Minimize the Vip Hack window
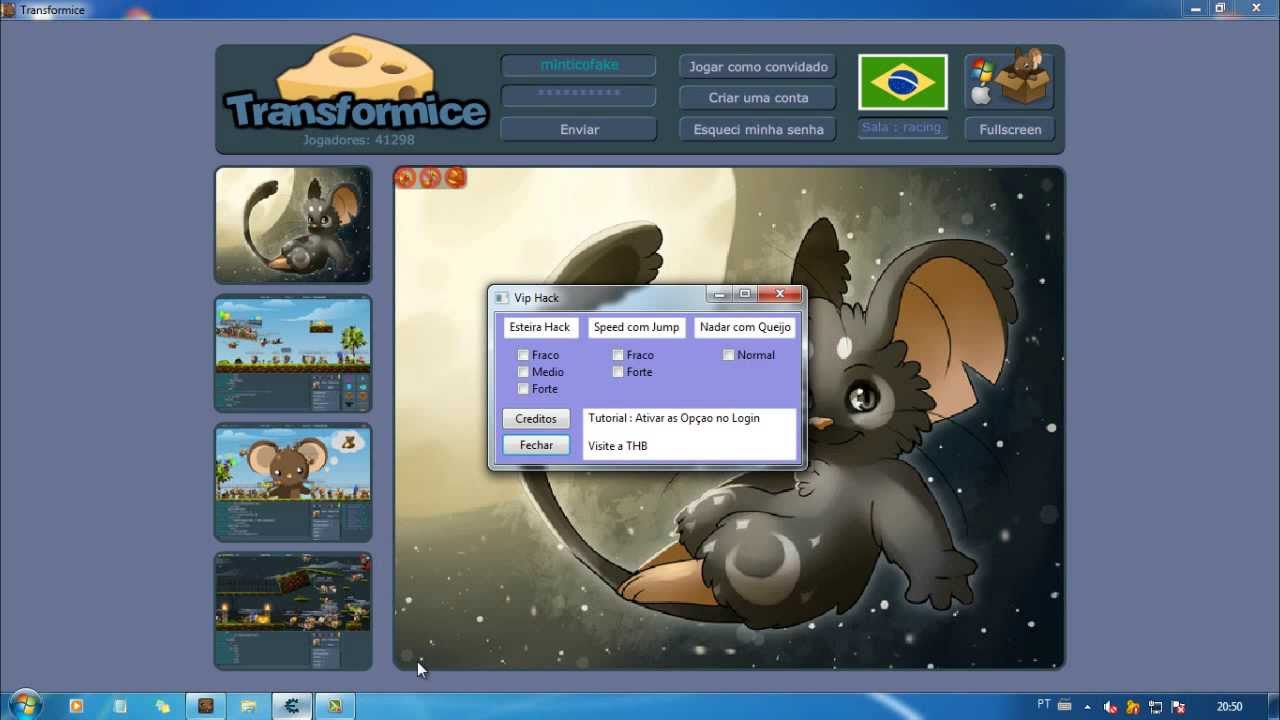The image size is (1280, 720). (x=719, y=294)
